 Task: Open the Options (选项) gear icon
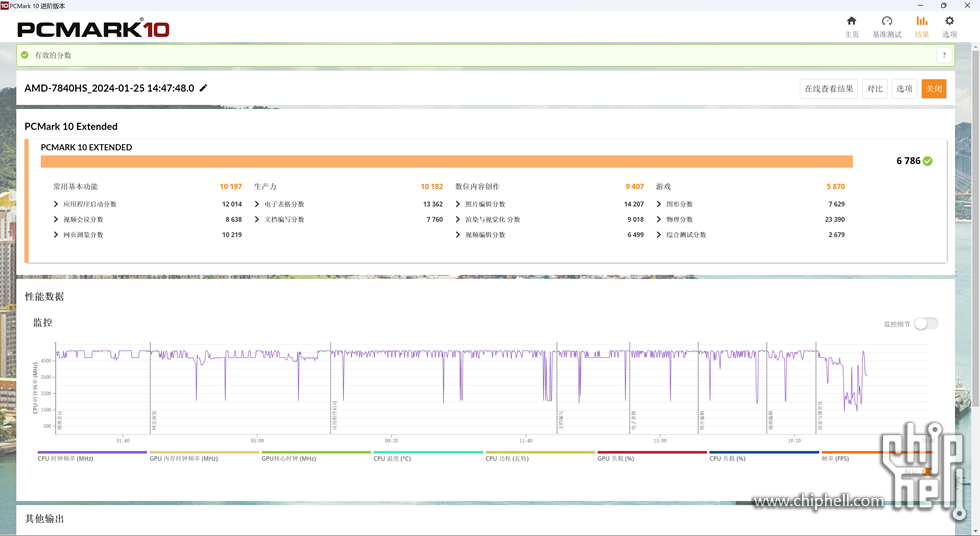(949, 21)
